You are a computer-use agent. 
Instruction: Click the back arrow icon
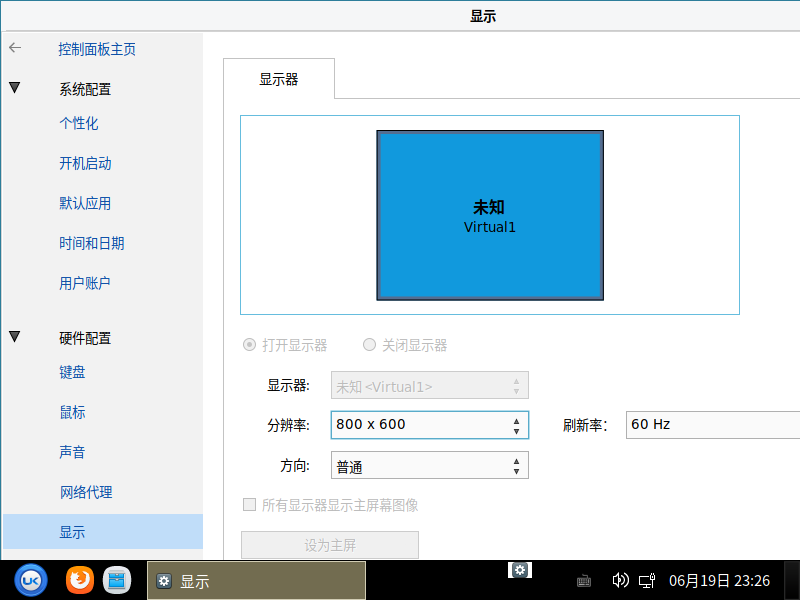pyautogui.click(x=15, y=48)
